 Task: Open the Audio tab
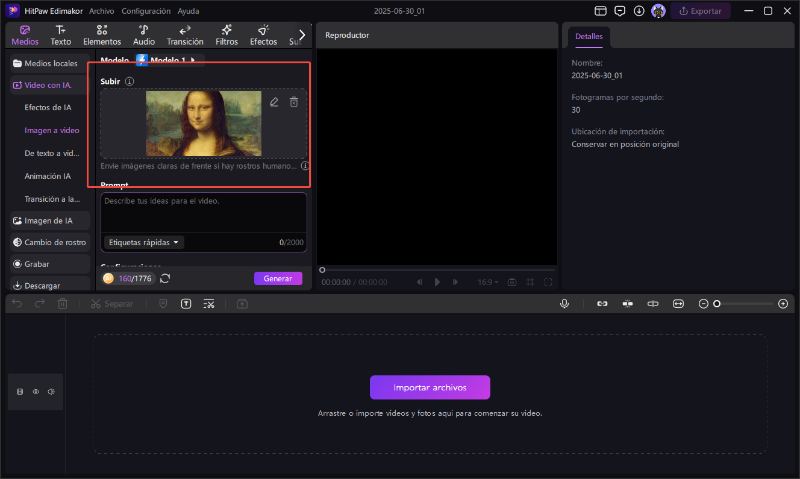[144, 35]
